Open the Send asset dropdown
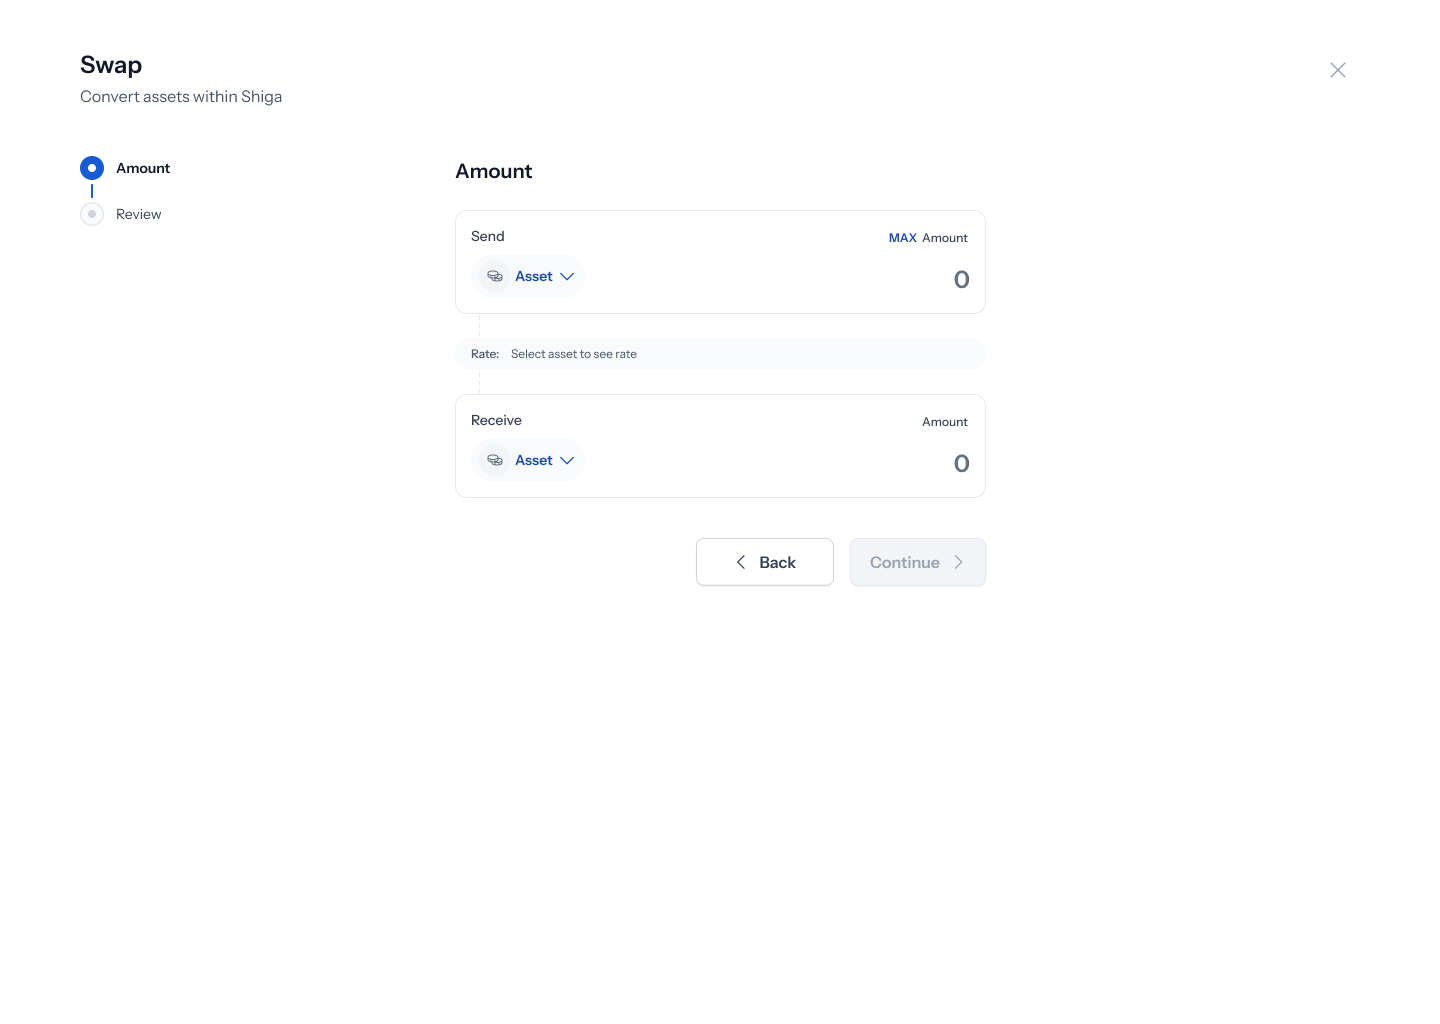 point(528,276)
